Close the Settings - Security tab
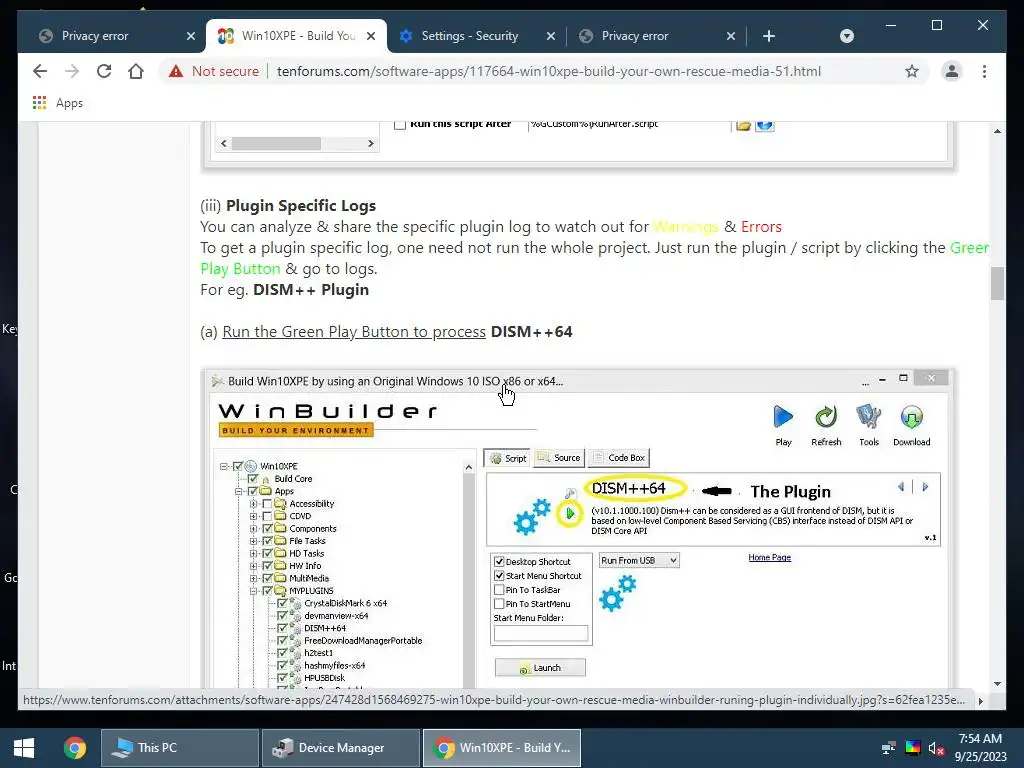Viewport: 1024px width, 768px height. coord(551,36)
